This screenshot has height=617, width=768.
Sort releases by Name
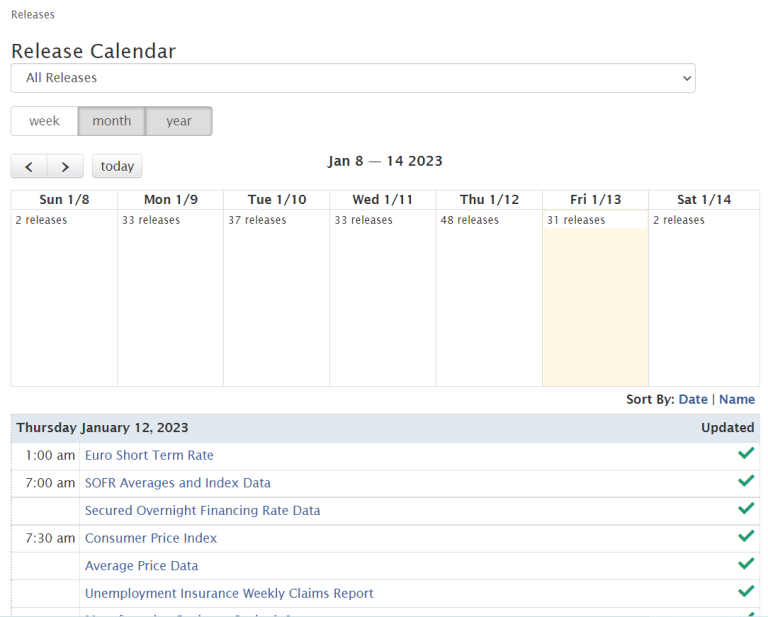pos(737,399)
